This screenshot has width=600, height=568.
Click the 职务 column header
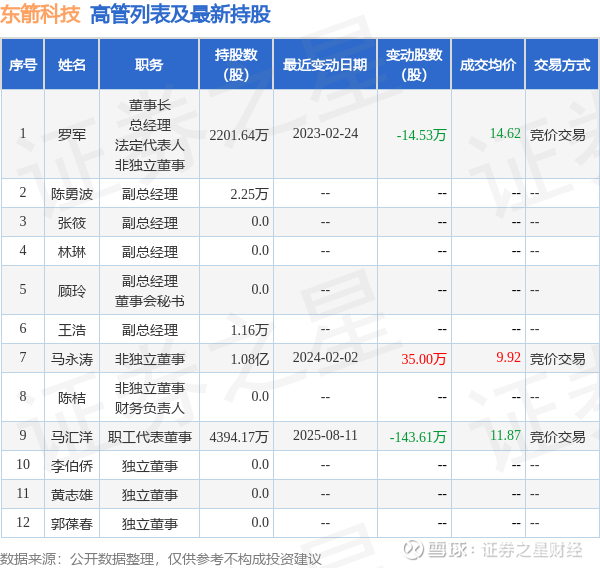(149, 64)
